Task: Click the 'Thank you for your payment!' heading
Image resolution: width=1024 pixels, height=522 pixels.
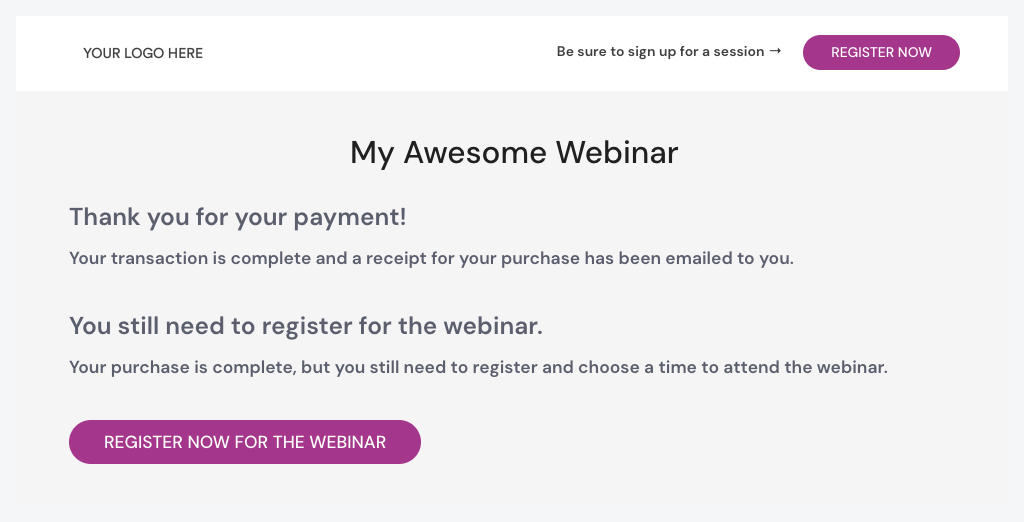Action: (238, 217)
